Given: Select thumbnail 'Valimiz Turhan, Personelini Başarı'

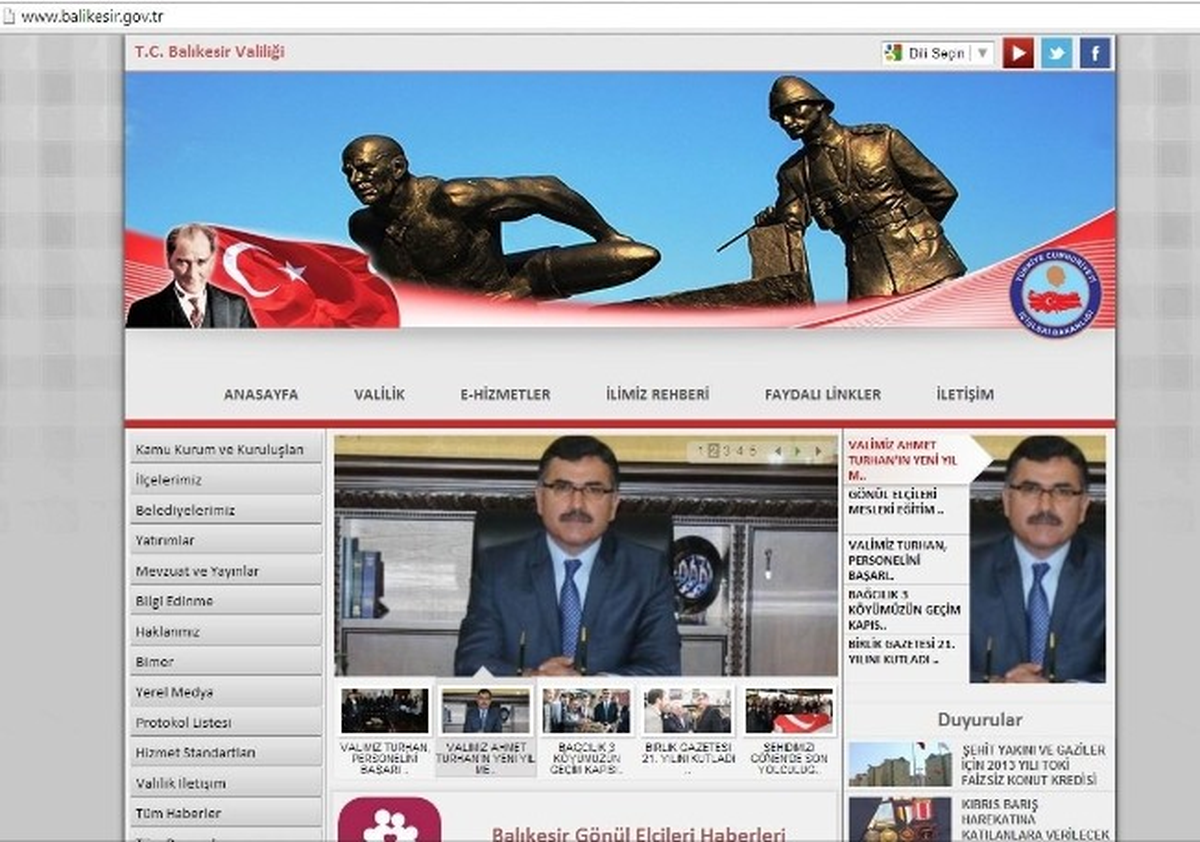Looking at the screenshot, I should pos(385,730).
